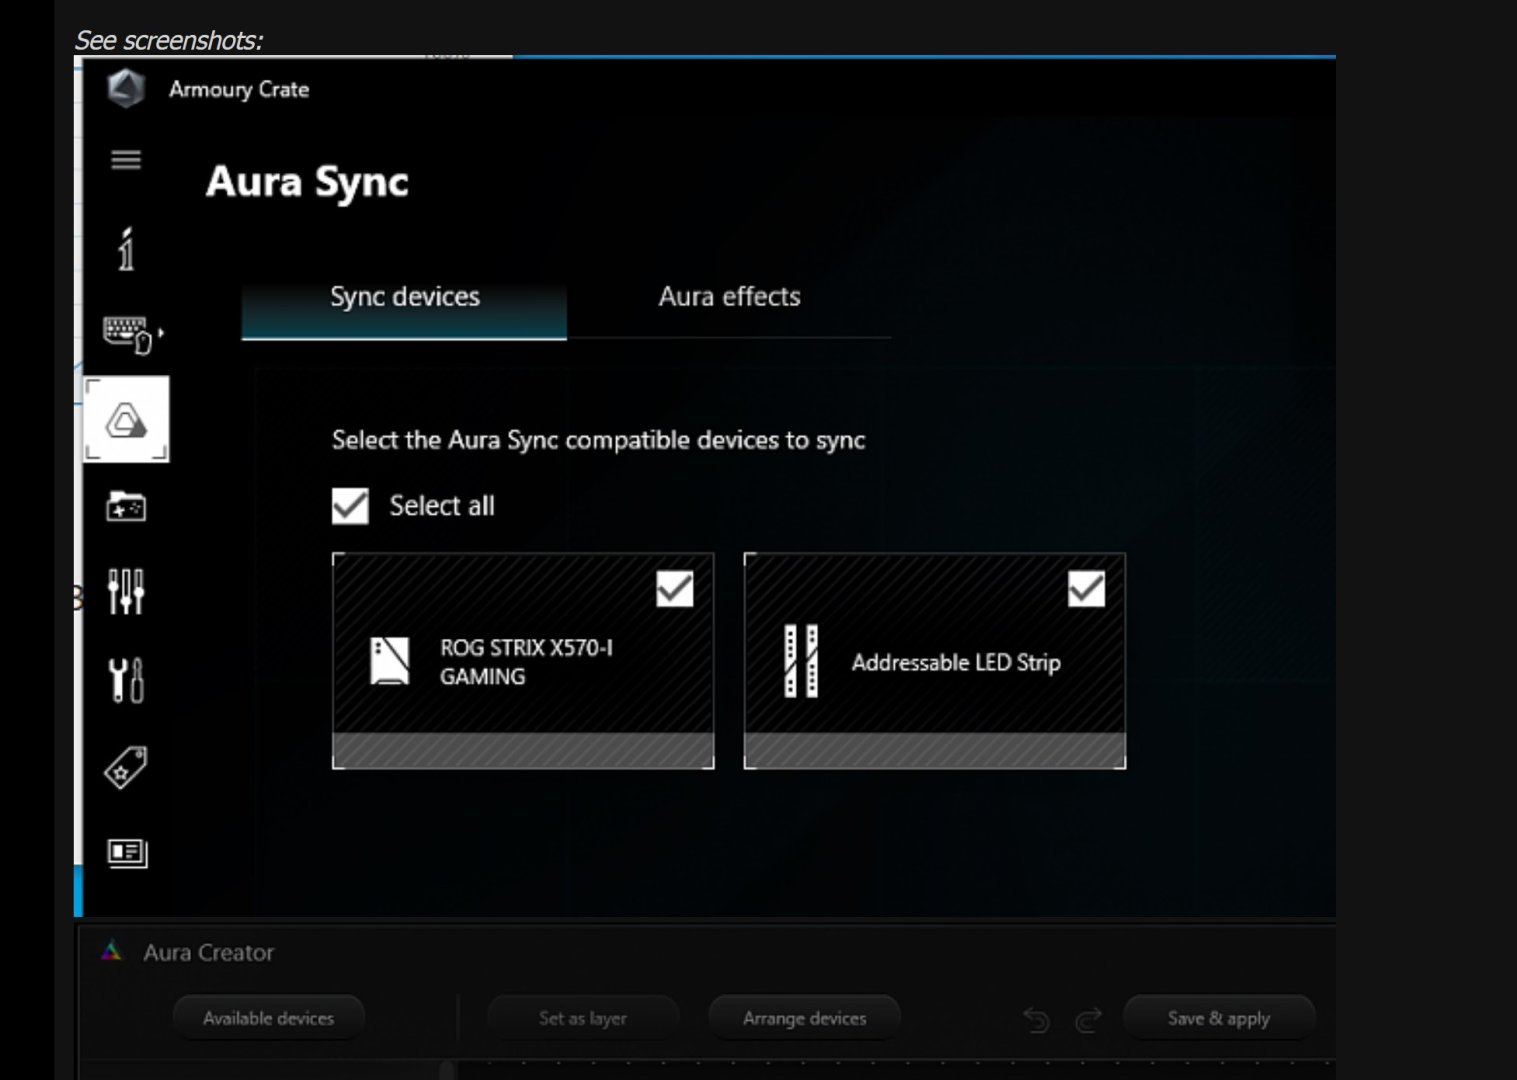Click the ROG STRIX X570-I GAMING label

[526, 662]
